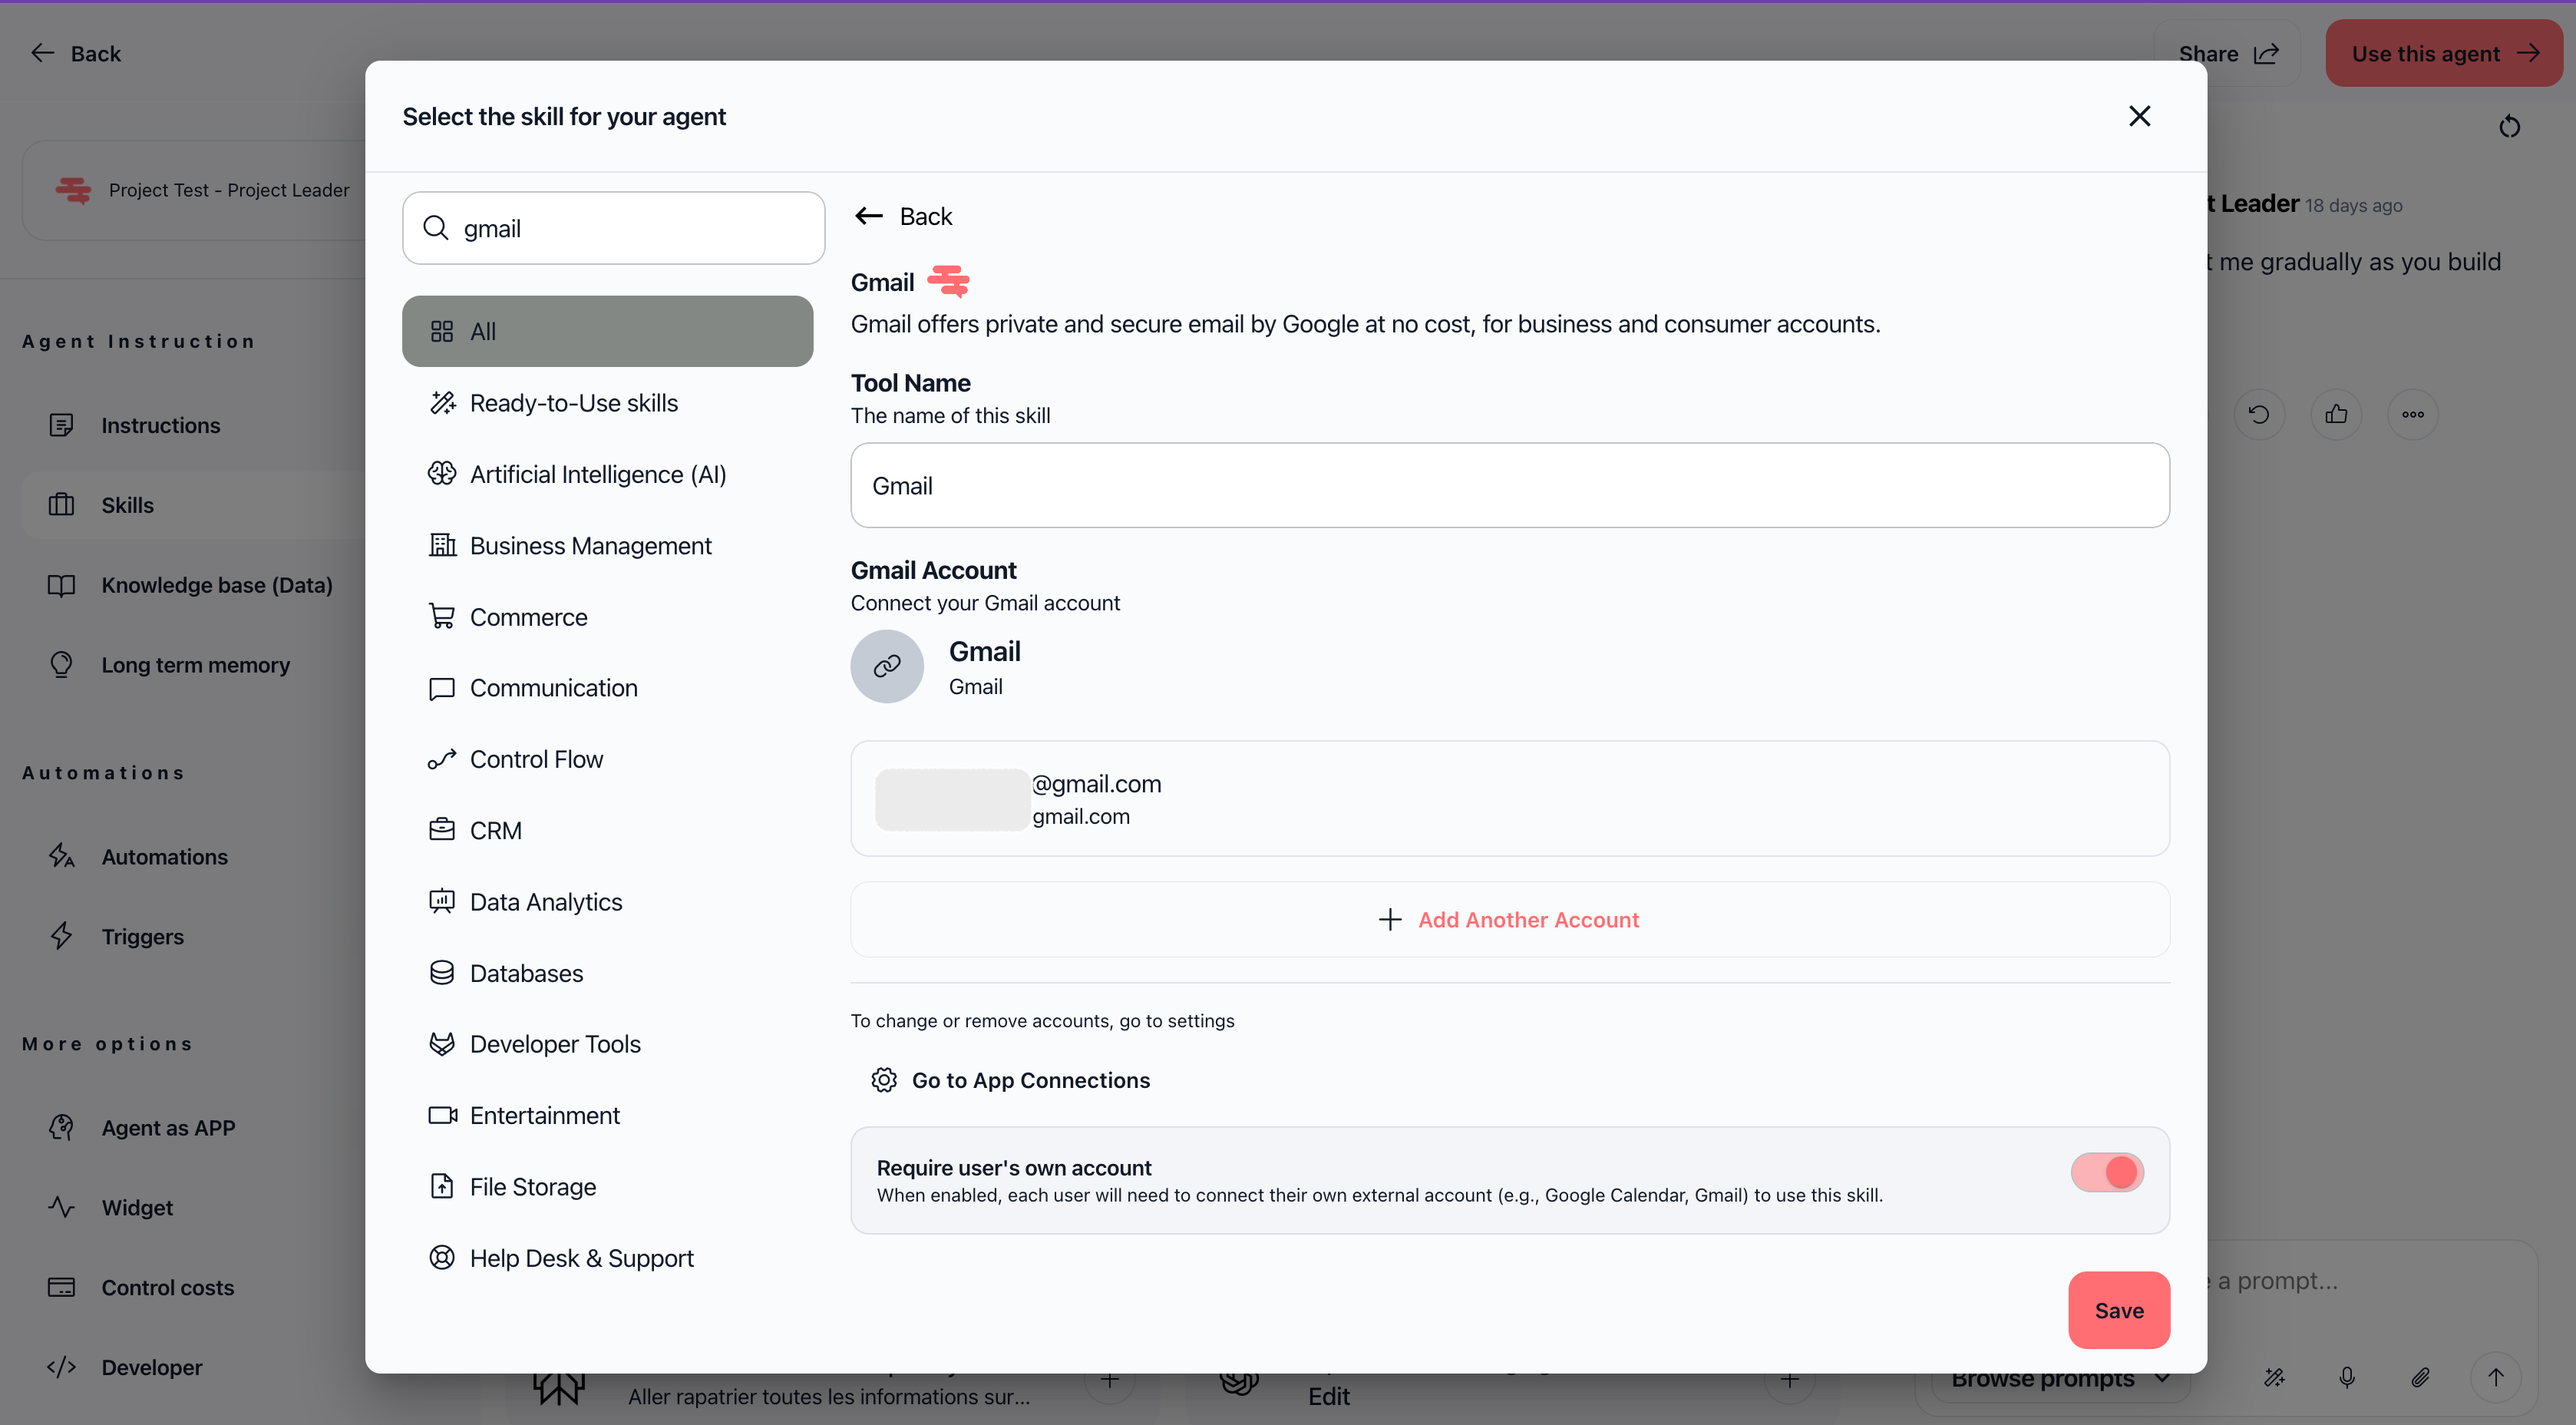2576x1425 pixels.
Task: Click the Tool Name input field
Action: tap(1510, 485)
